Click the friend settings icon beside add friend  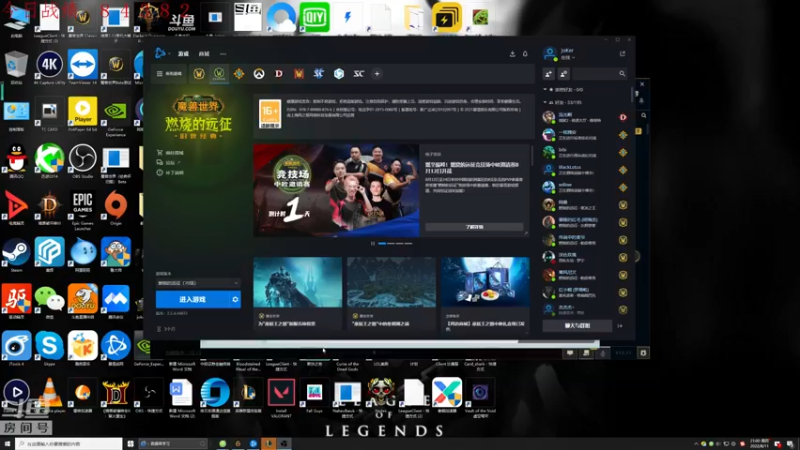click(564, 74)
